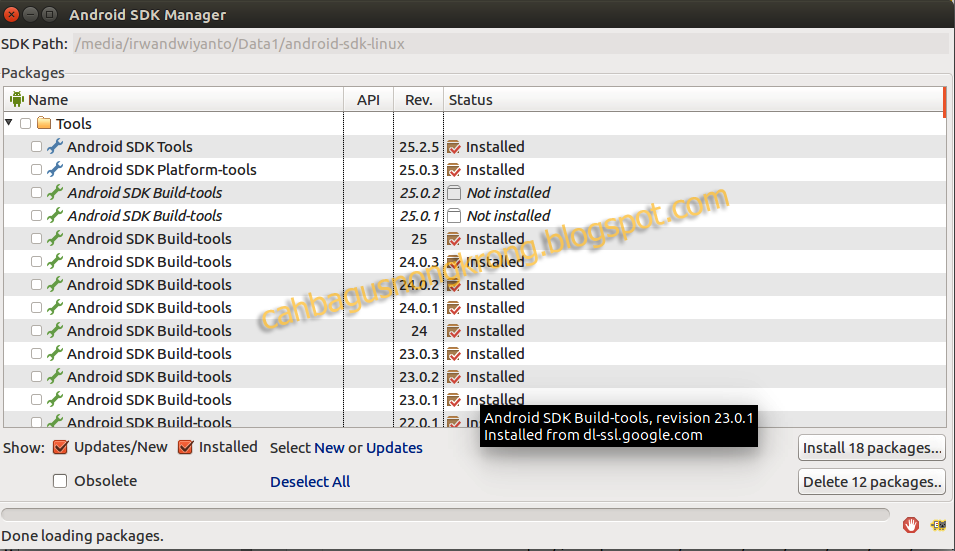Viewport: 955px width, 551px height.
Task: Click wrench icon of Build-tools revision 24
Action: [55, 331]
